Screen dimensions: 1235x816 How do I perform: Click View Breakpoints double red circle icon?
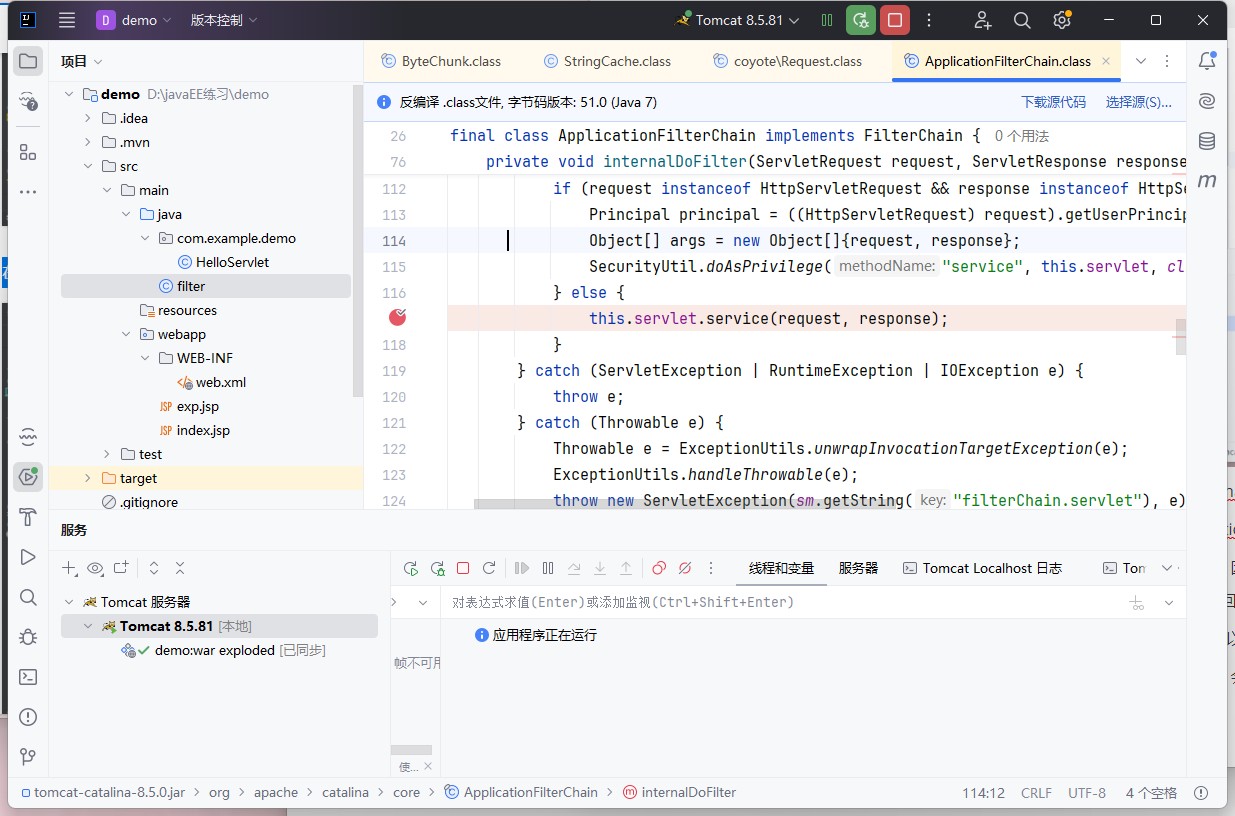click(659, 568)
